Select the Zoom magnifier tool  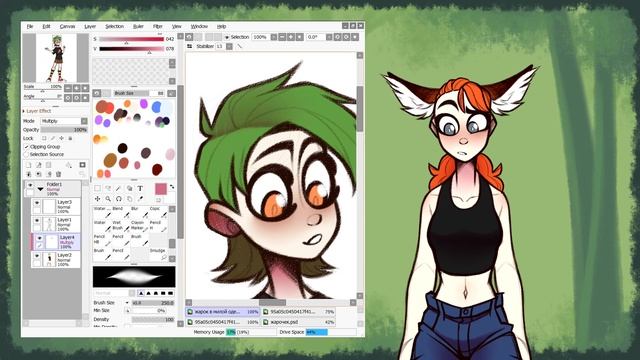[108, 199]
